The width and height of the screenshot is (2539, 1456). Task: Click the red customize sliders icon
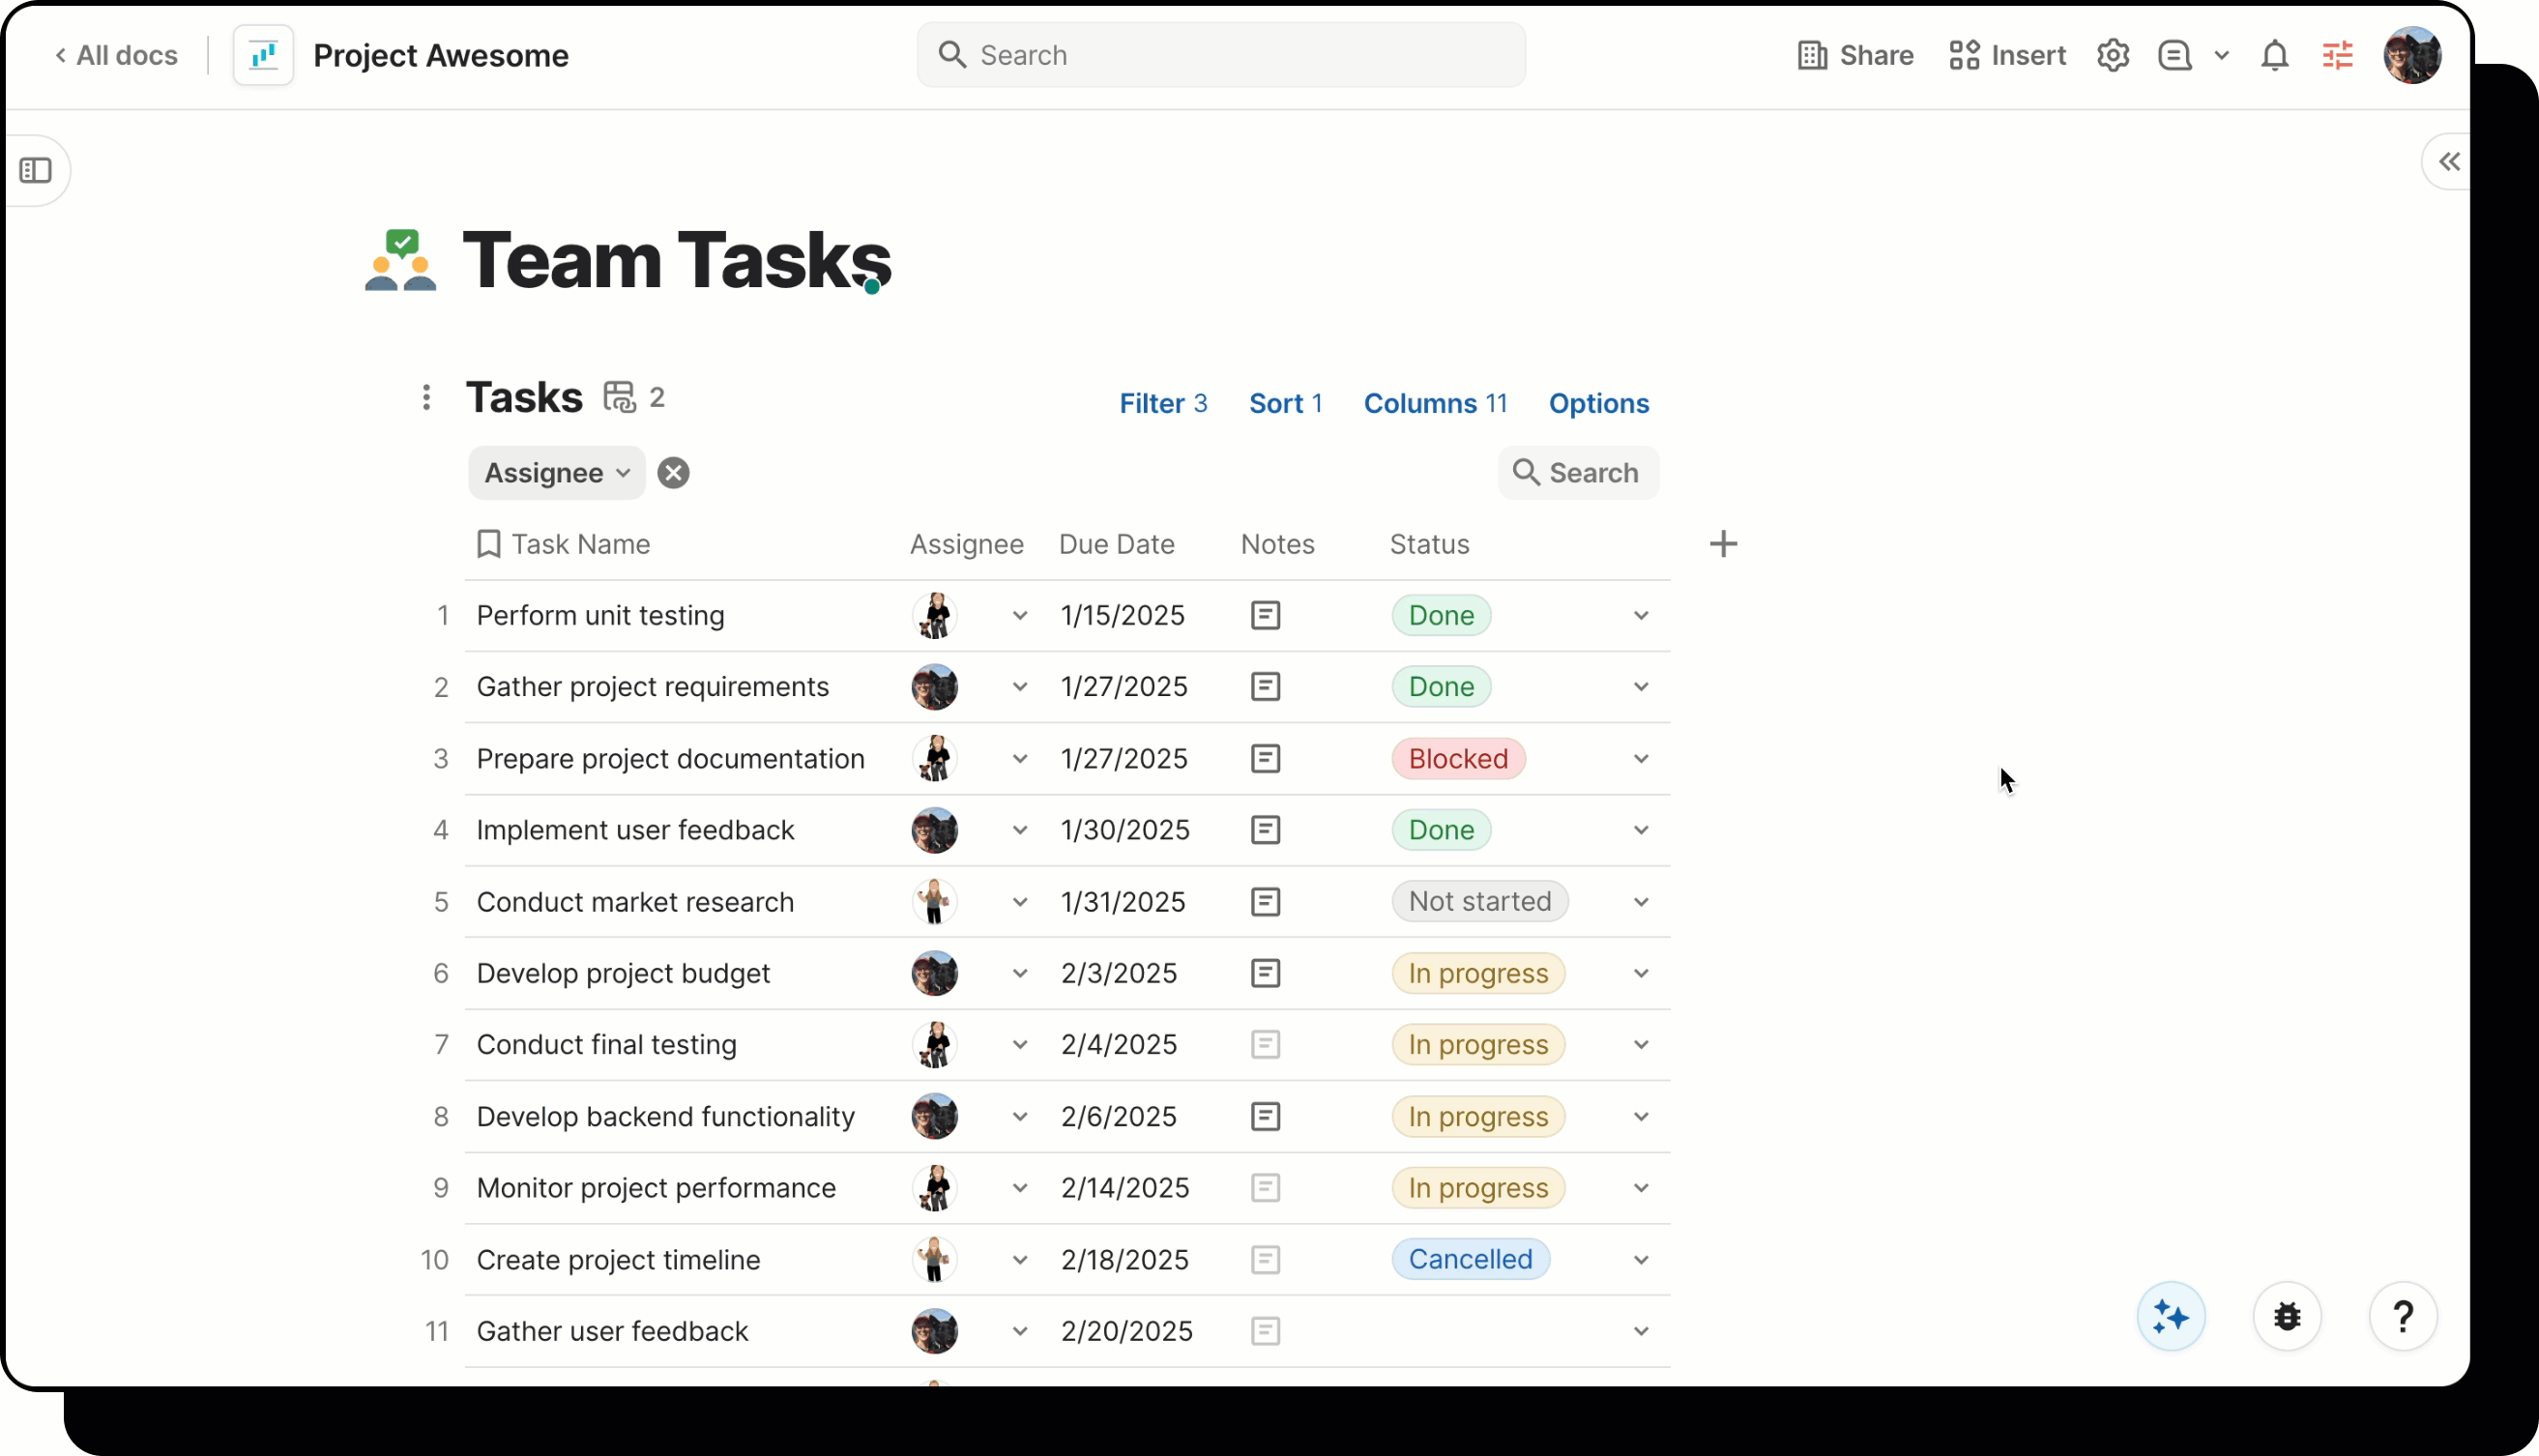[2339, 56]
